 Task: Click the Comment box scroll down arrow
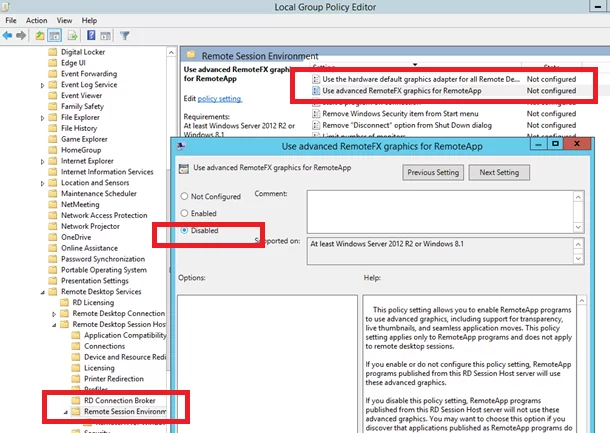578,227
